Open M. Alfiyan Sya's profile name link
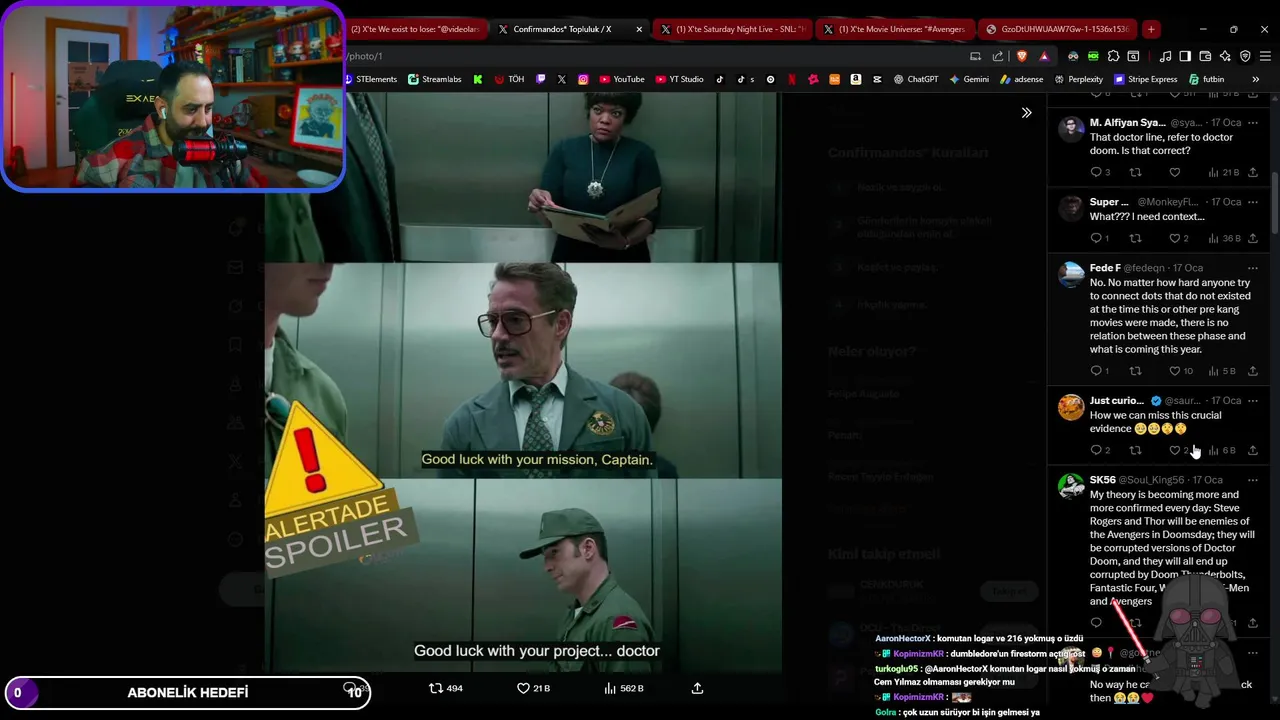Screen dimensions: 1280x720 1127,123
